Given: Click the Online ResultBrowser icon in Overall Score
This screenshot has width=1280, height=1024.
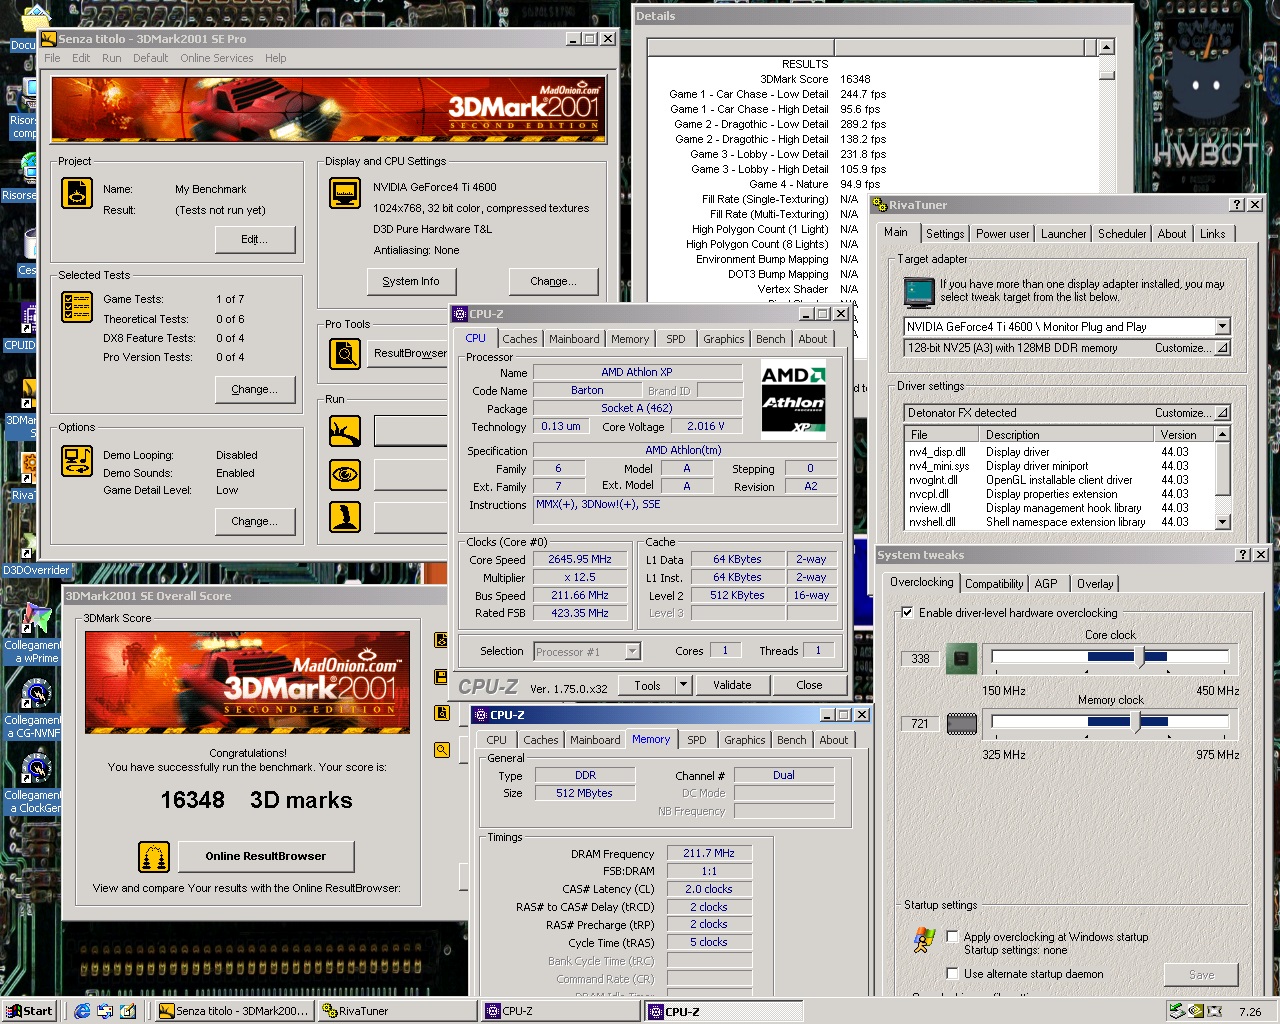Looking at the screenshot, I should point(154,857).
